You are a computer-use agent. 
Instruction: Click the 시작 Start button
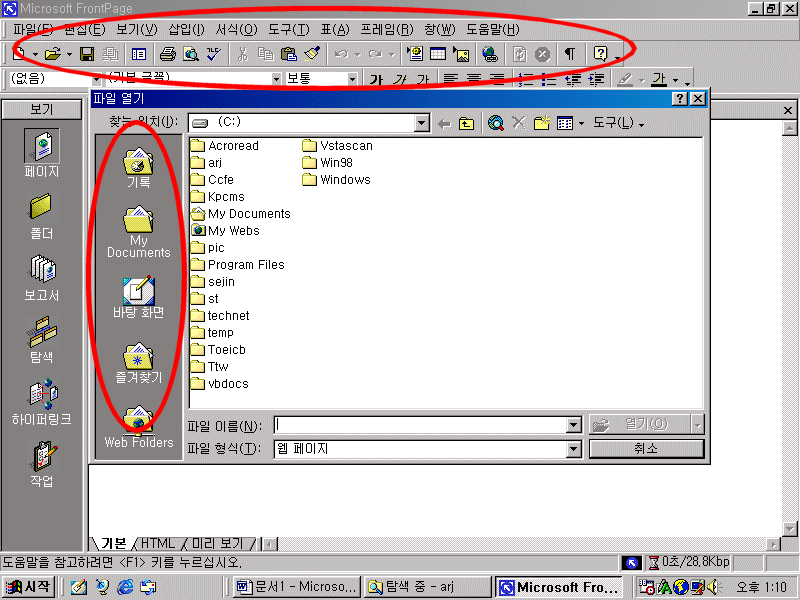(x=29, y=587)
